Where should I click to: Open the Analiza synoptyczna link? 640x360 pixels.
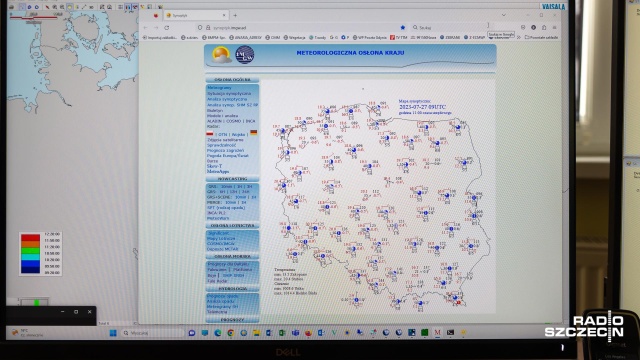click(x=227, y=99)
